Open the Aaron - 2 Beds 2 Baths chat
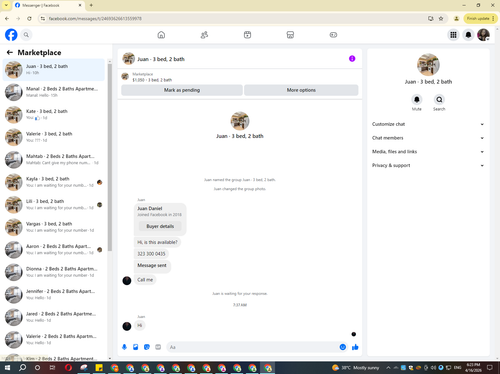Viewport: 500px width, 374px height. 54,249
